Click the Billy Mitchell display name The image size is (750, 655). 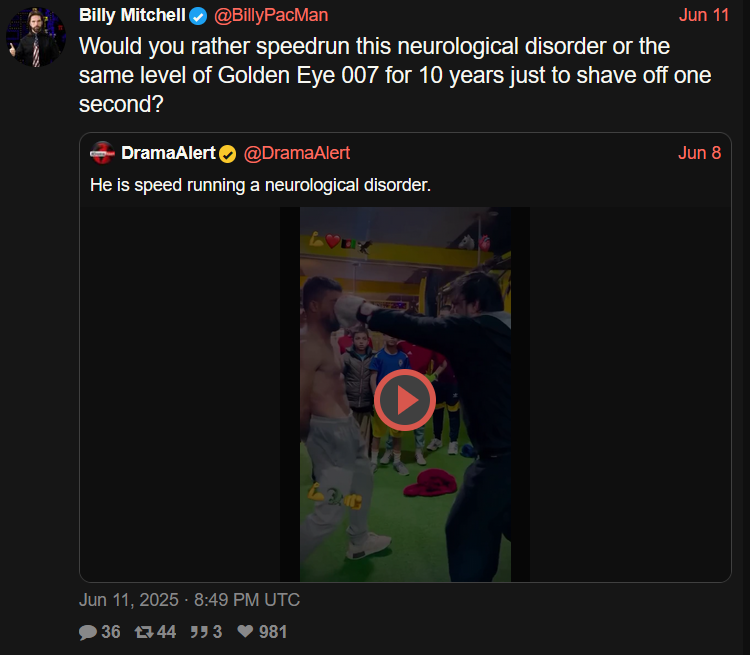[x=132, y=15]
